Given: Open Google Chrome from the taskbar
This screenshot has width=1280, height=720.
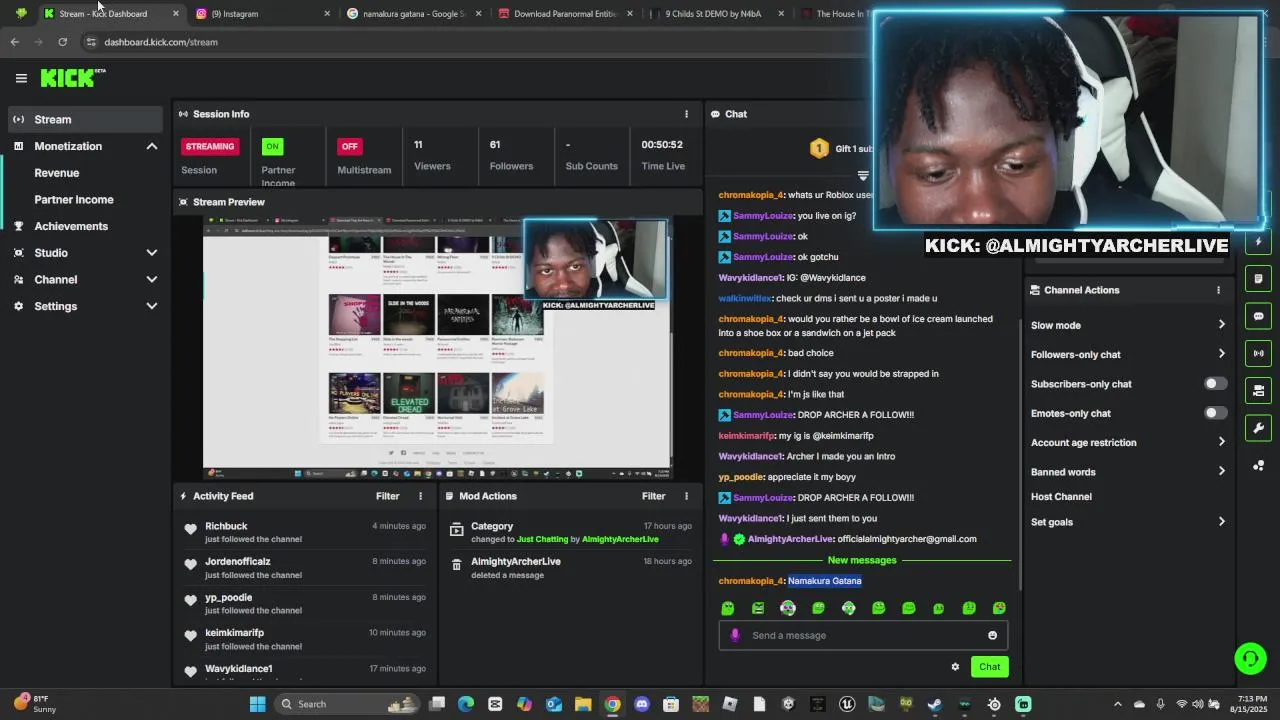Looking at the screenshot, I should coord(612,704).
